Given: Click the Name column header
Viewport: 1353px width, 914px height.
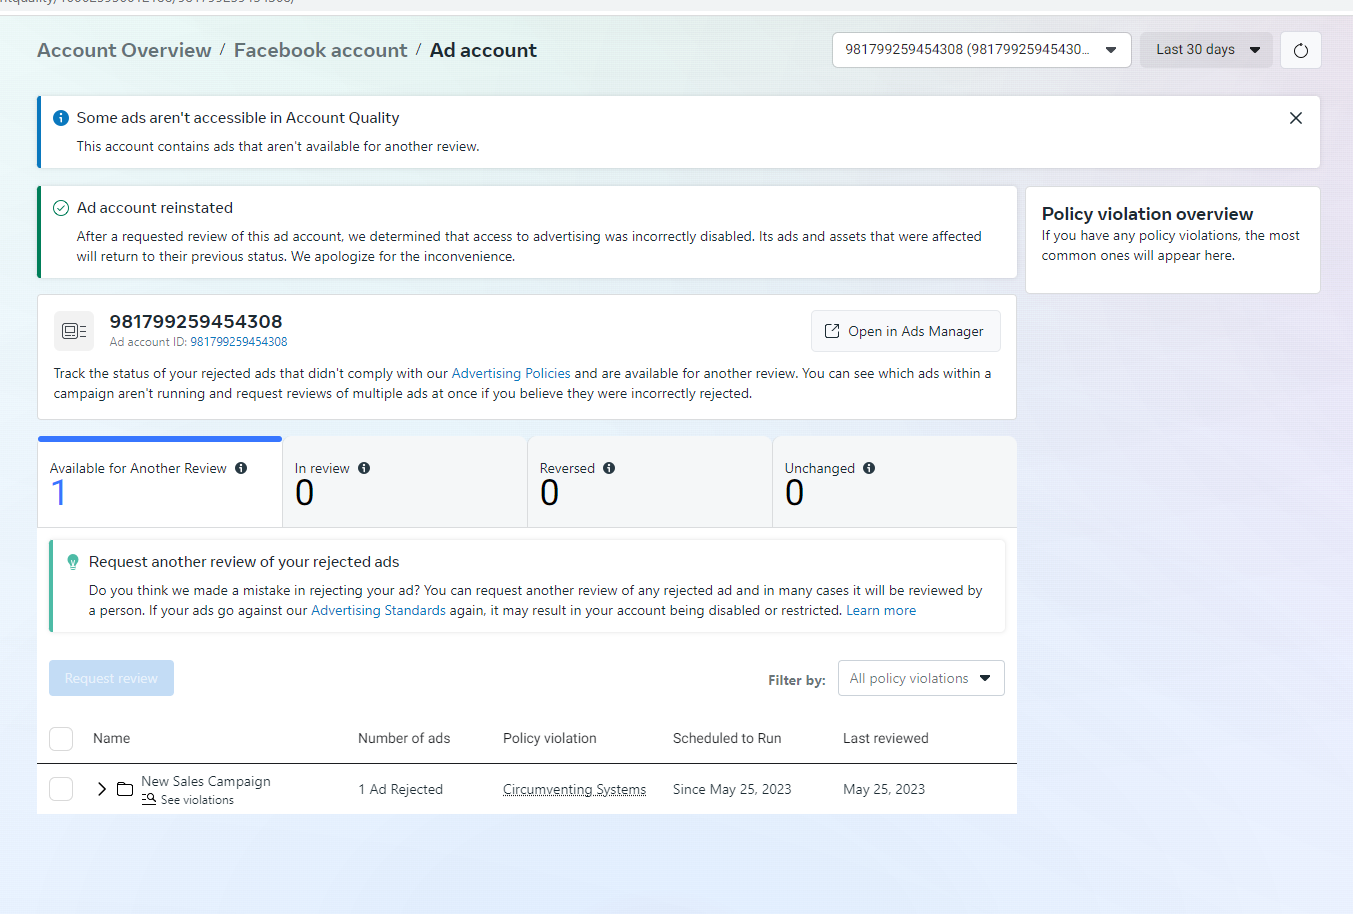Looking at the screenshot, I should coord(112,738).
